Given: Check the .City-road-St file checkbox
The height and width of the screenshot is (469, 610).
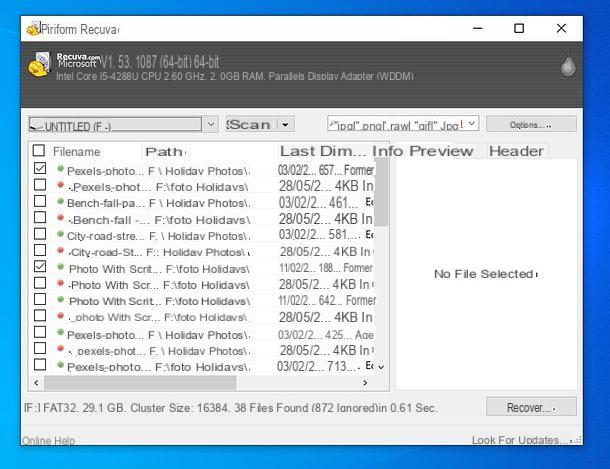Looking at the screenshot, I should [40, 250].
